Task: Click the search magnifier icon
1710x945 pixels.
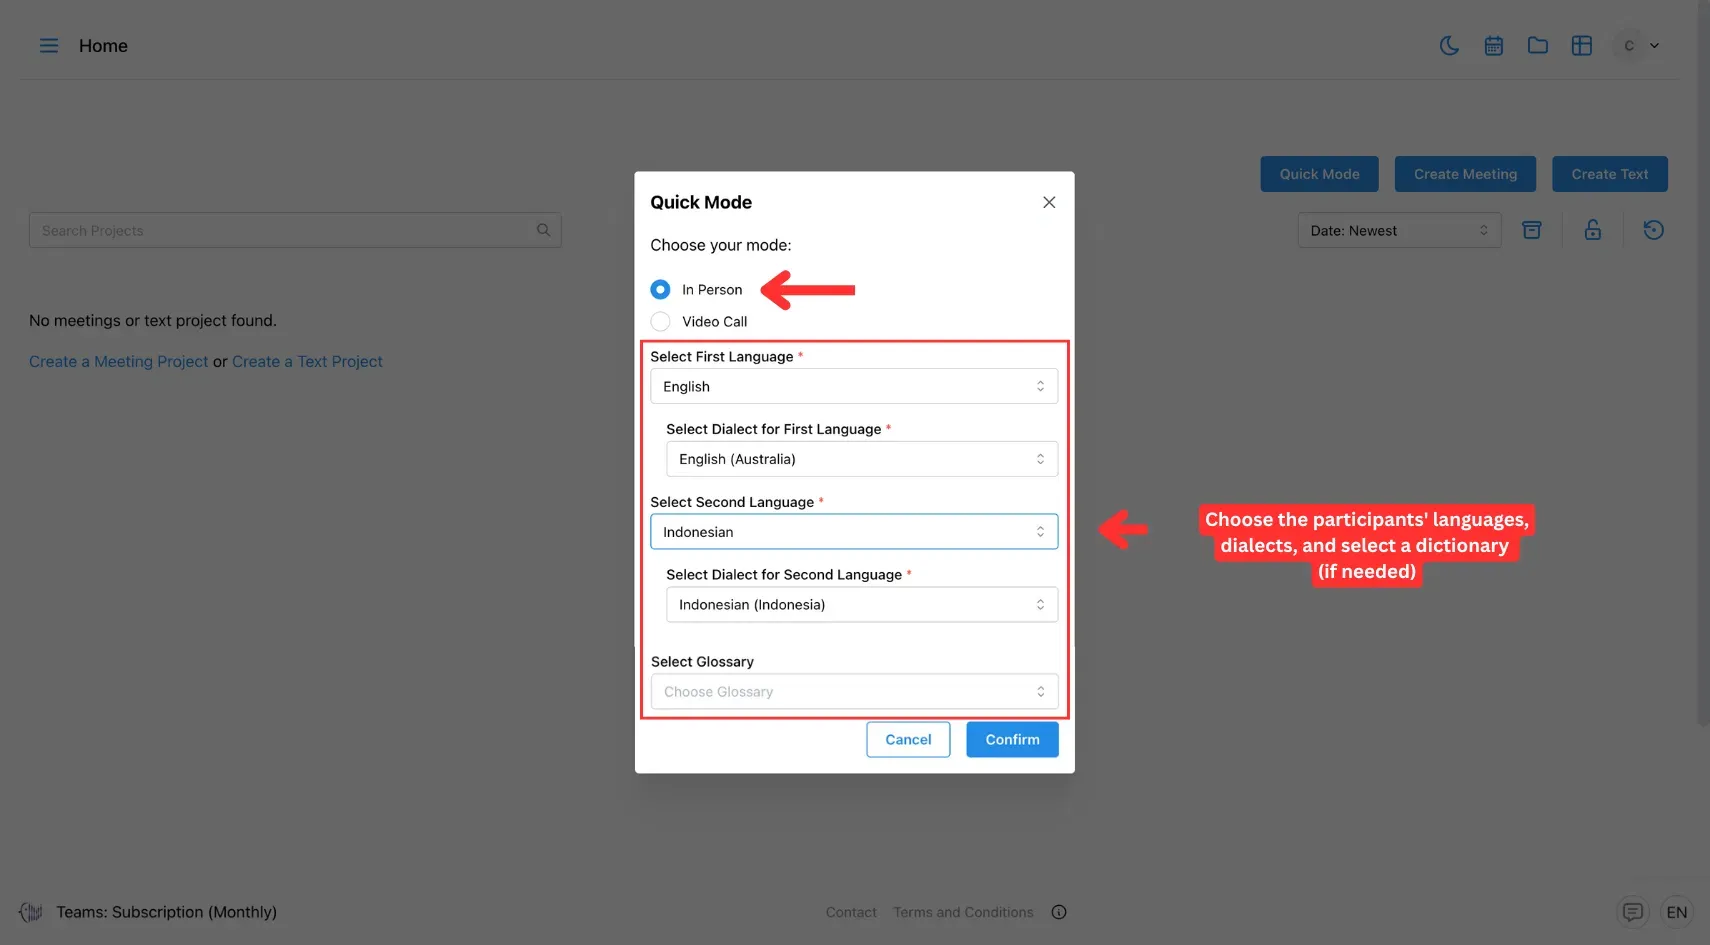Action: (x=543, y=230)
